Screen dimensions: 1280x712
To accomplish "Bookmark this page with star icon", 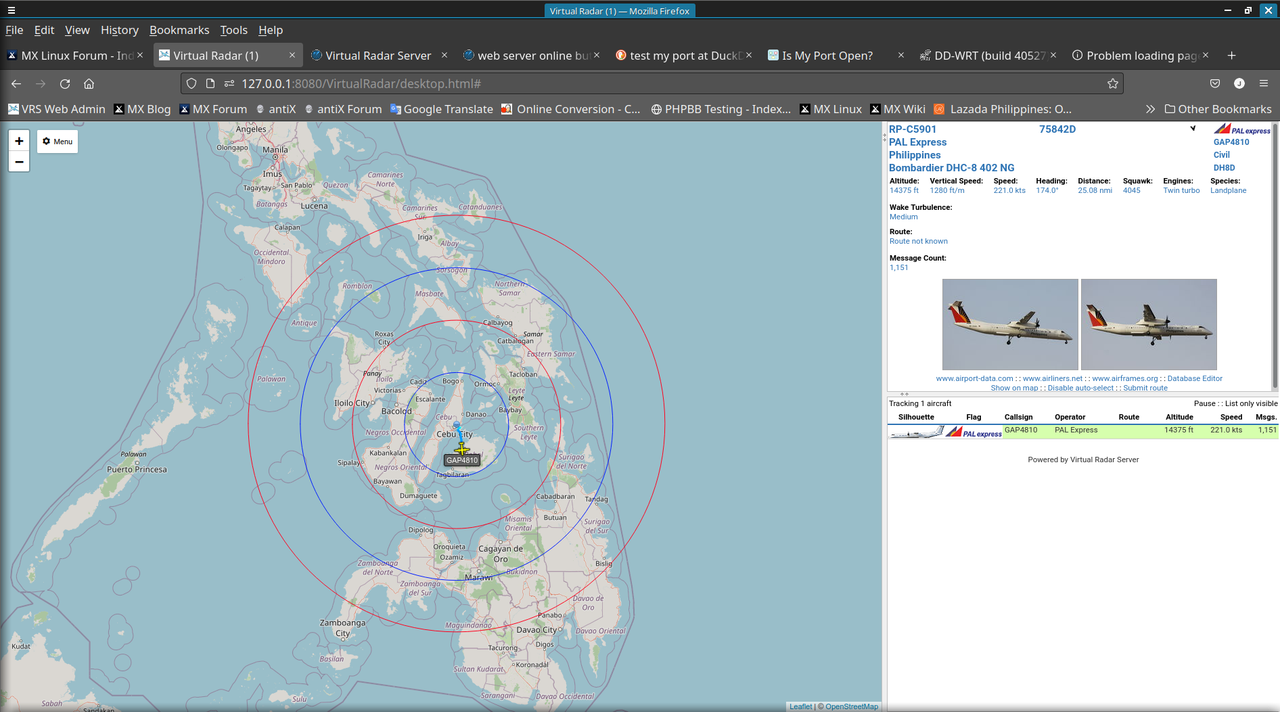I will (x=1112, y=84).
